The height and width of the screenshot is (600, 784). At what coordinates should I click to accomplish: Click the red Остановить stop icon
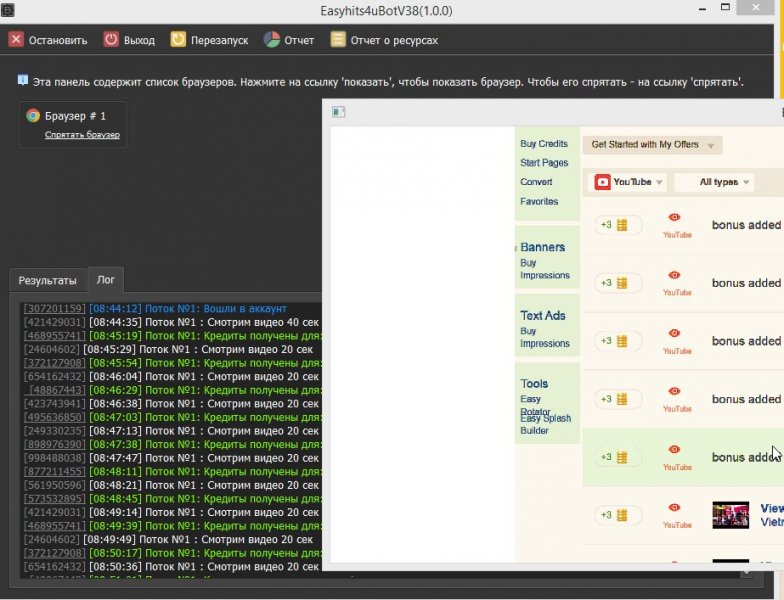pos(16,40)
